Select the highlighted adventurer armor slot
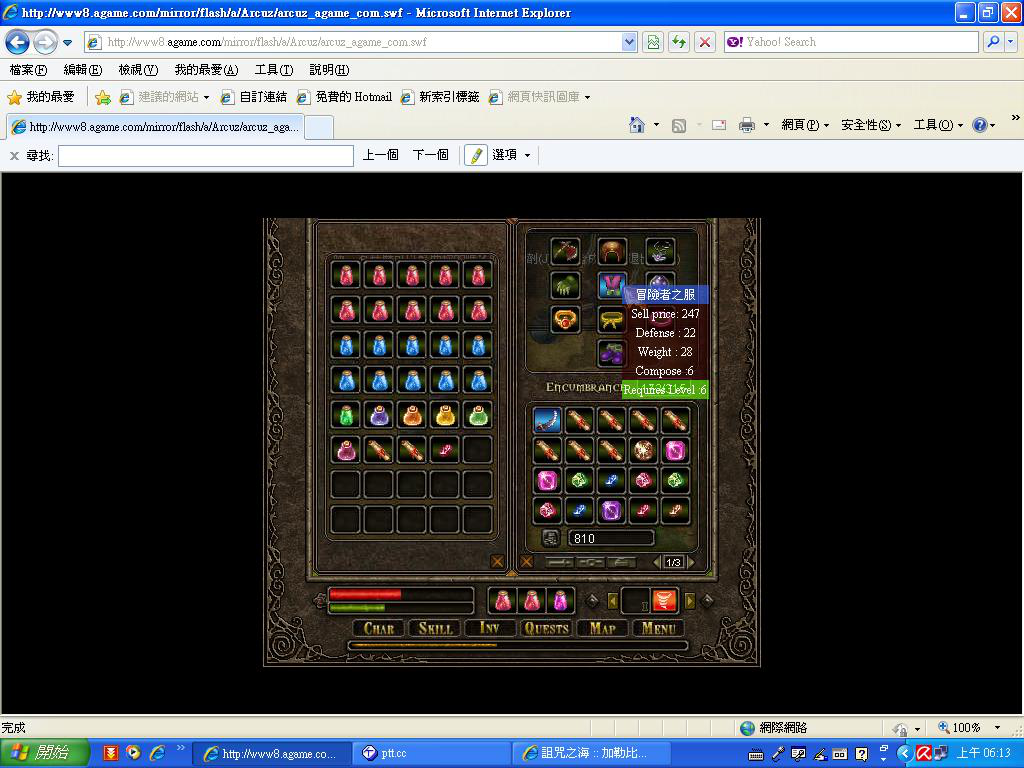Screen dimensions: 1024x768 click(x=612, y=285)
